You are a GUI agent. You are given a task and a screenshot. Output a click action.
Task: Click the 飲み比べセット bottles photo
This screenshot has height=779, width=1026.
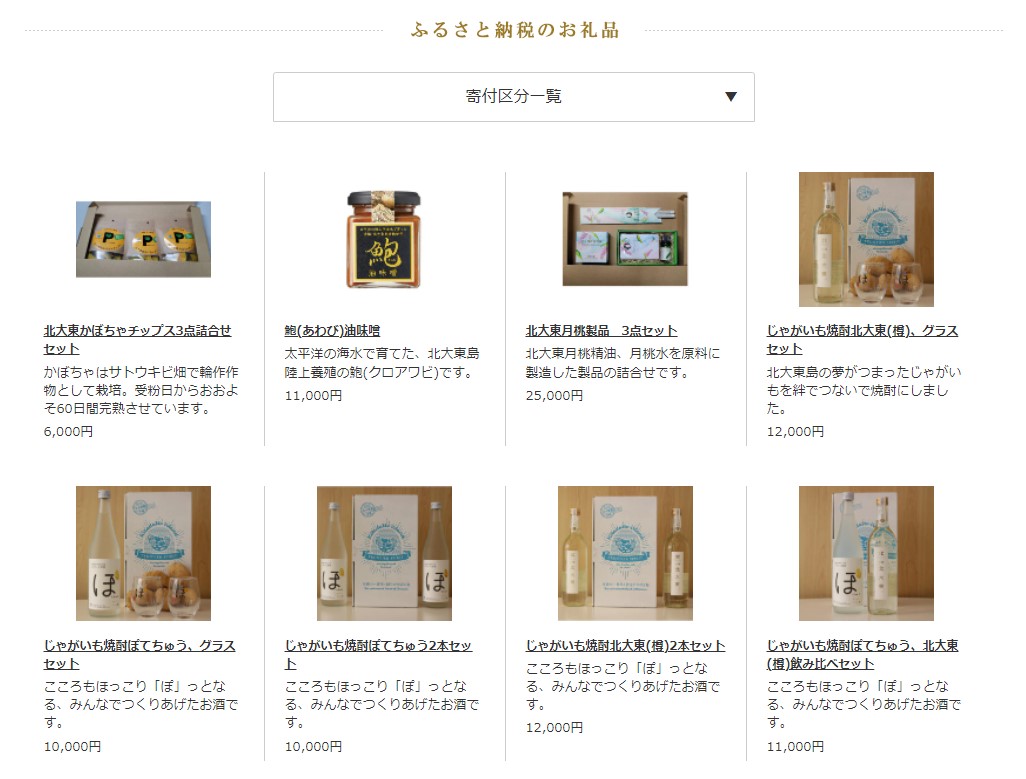coord(866,553)
